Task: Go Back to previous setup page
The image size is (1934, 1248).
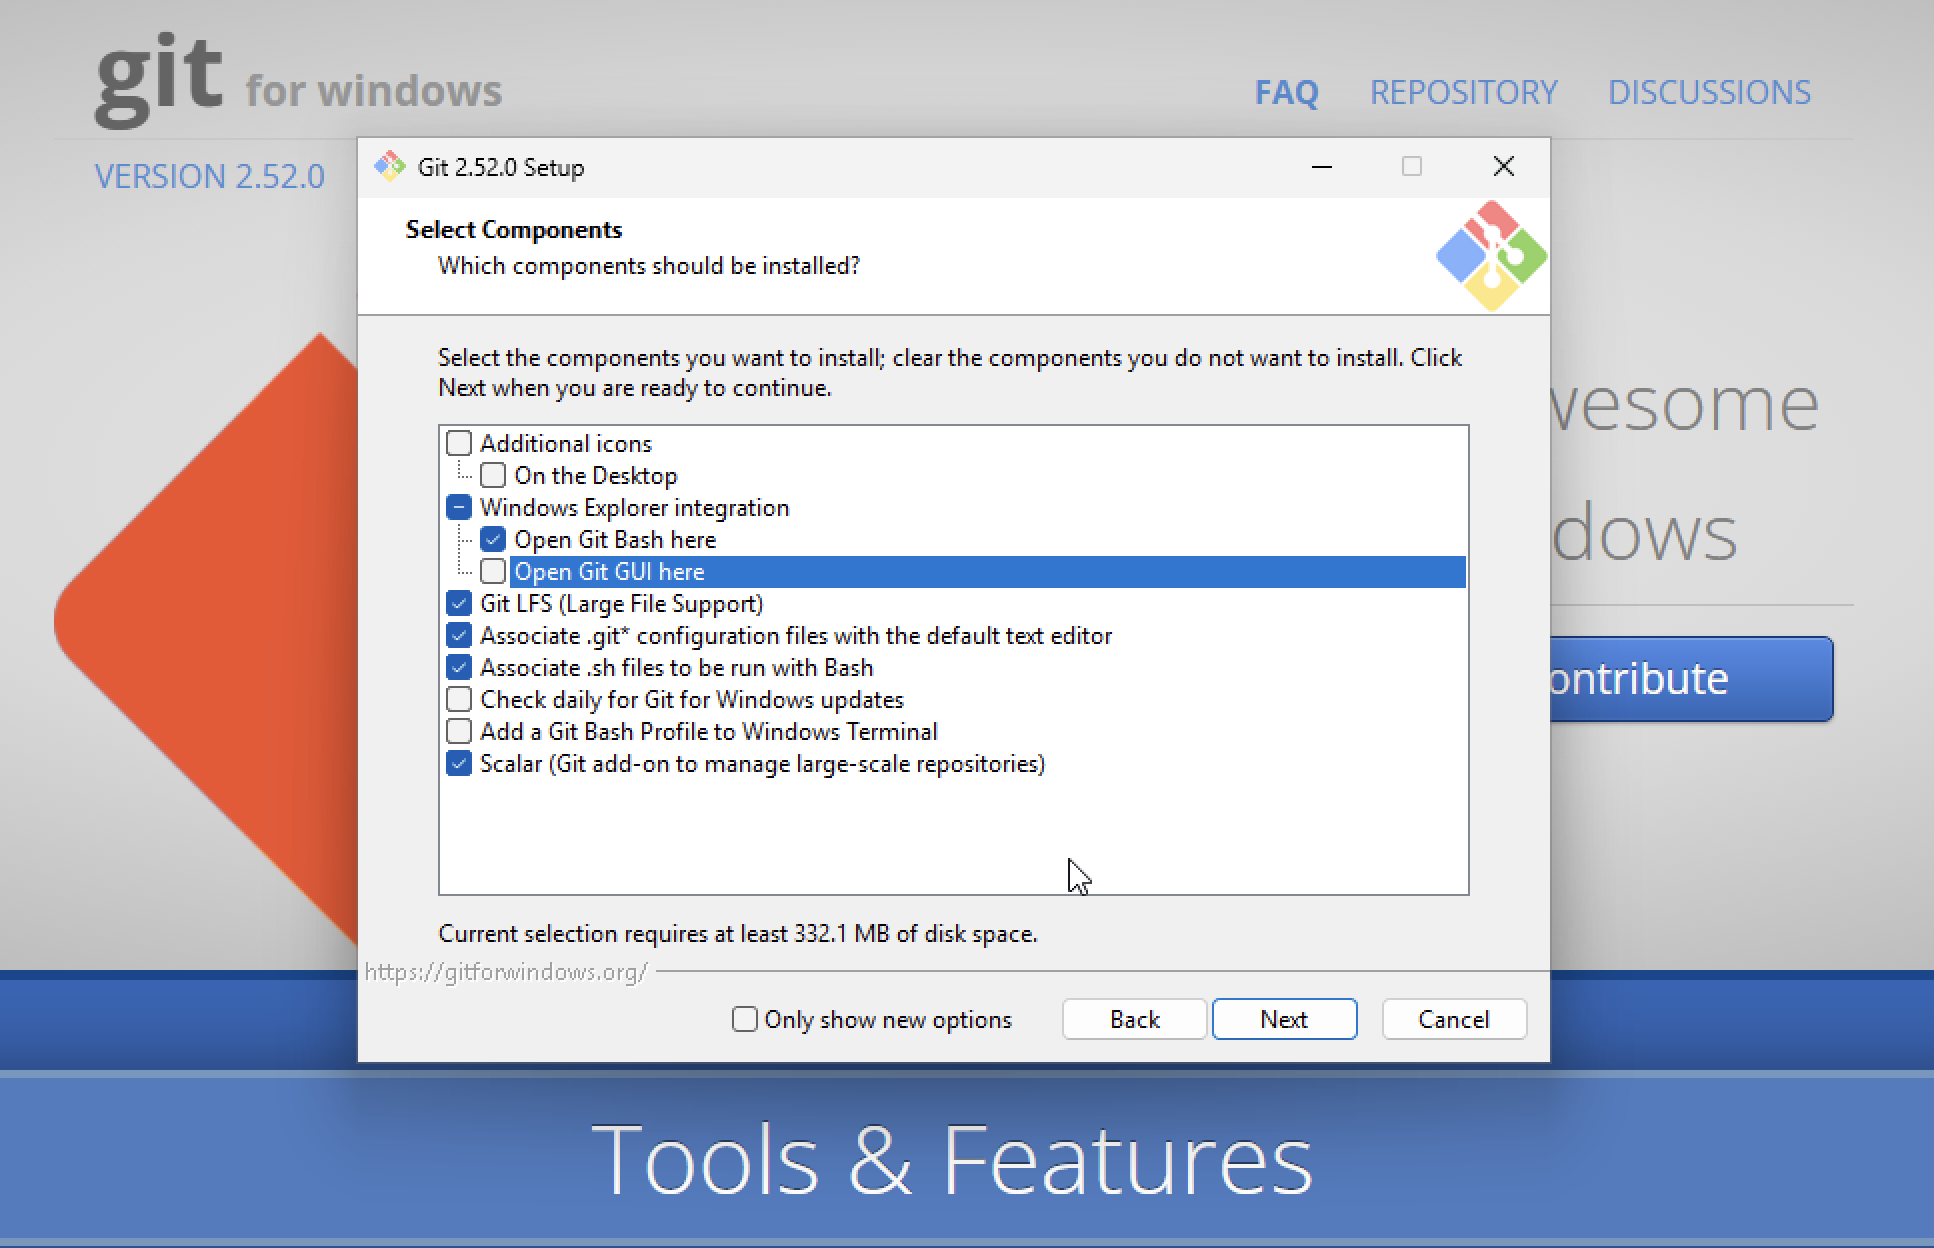Action: tap(1134, 1019)
